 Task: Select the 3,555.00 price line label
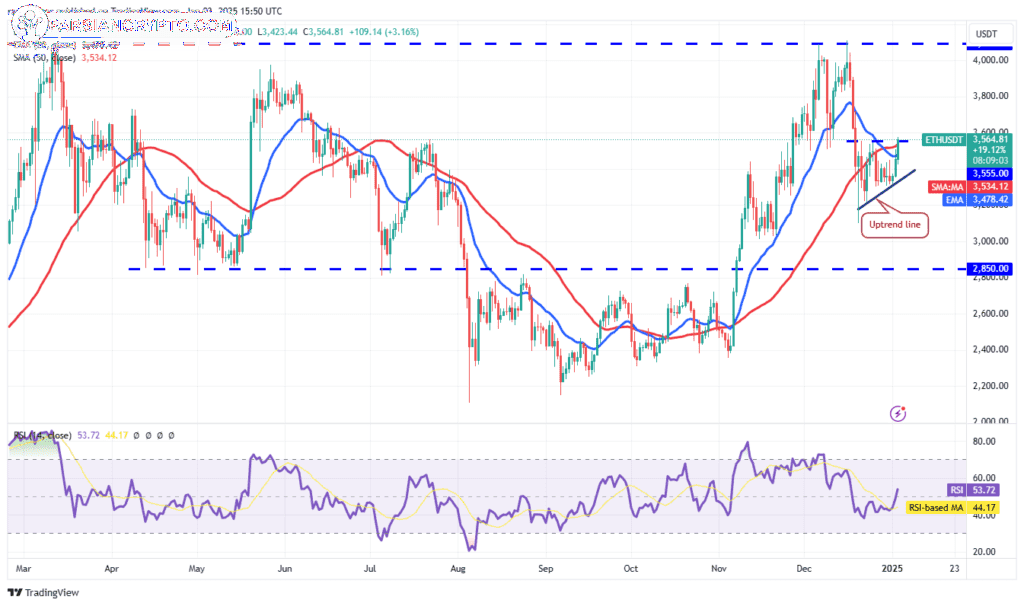989,174
